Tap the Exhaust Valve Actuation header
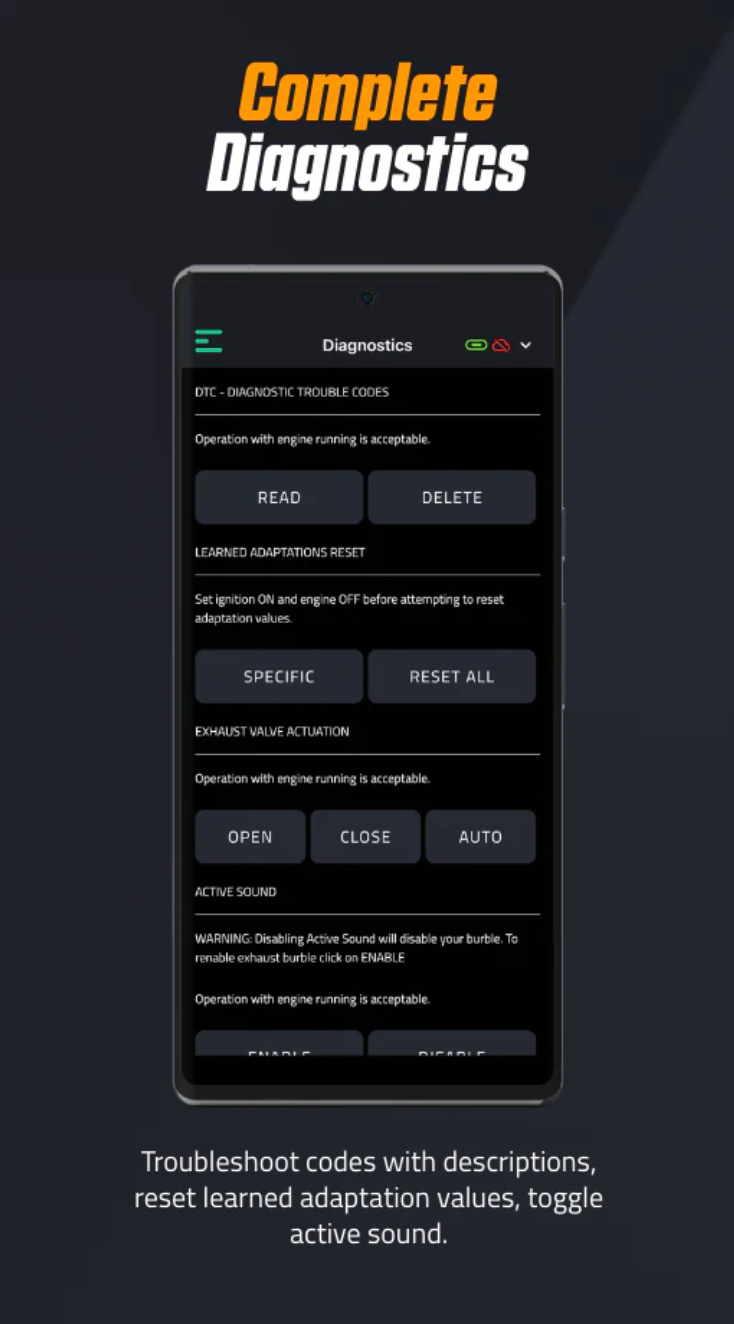 (272, 732)
